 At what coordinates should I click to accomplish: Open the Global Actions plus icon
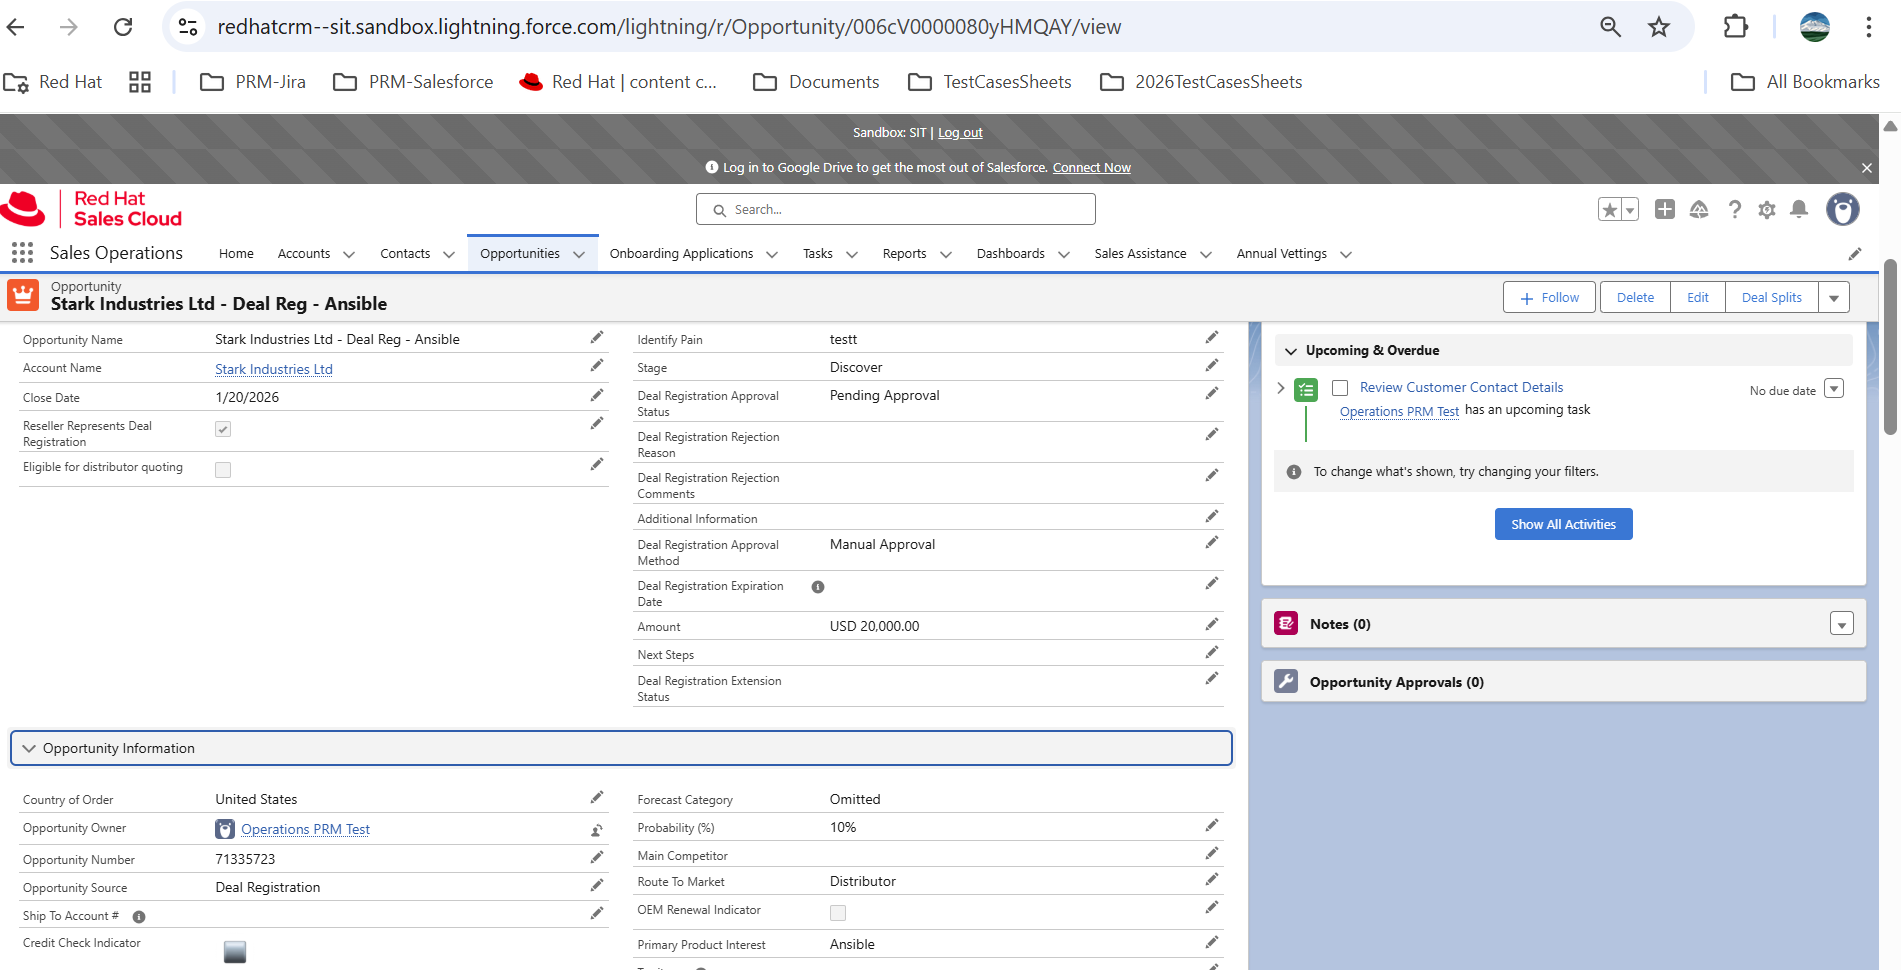(x=1665, y=209)
